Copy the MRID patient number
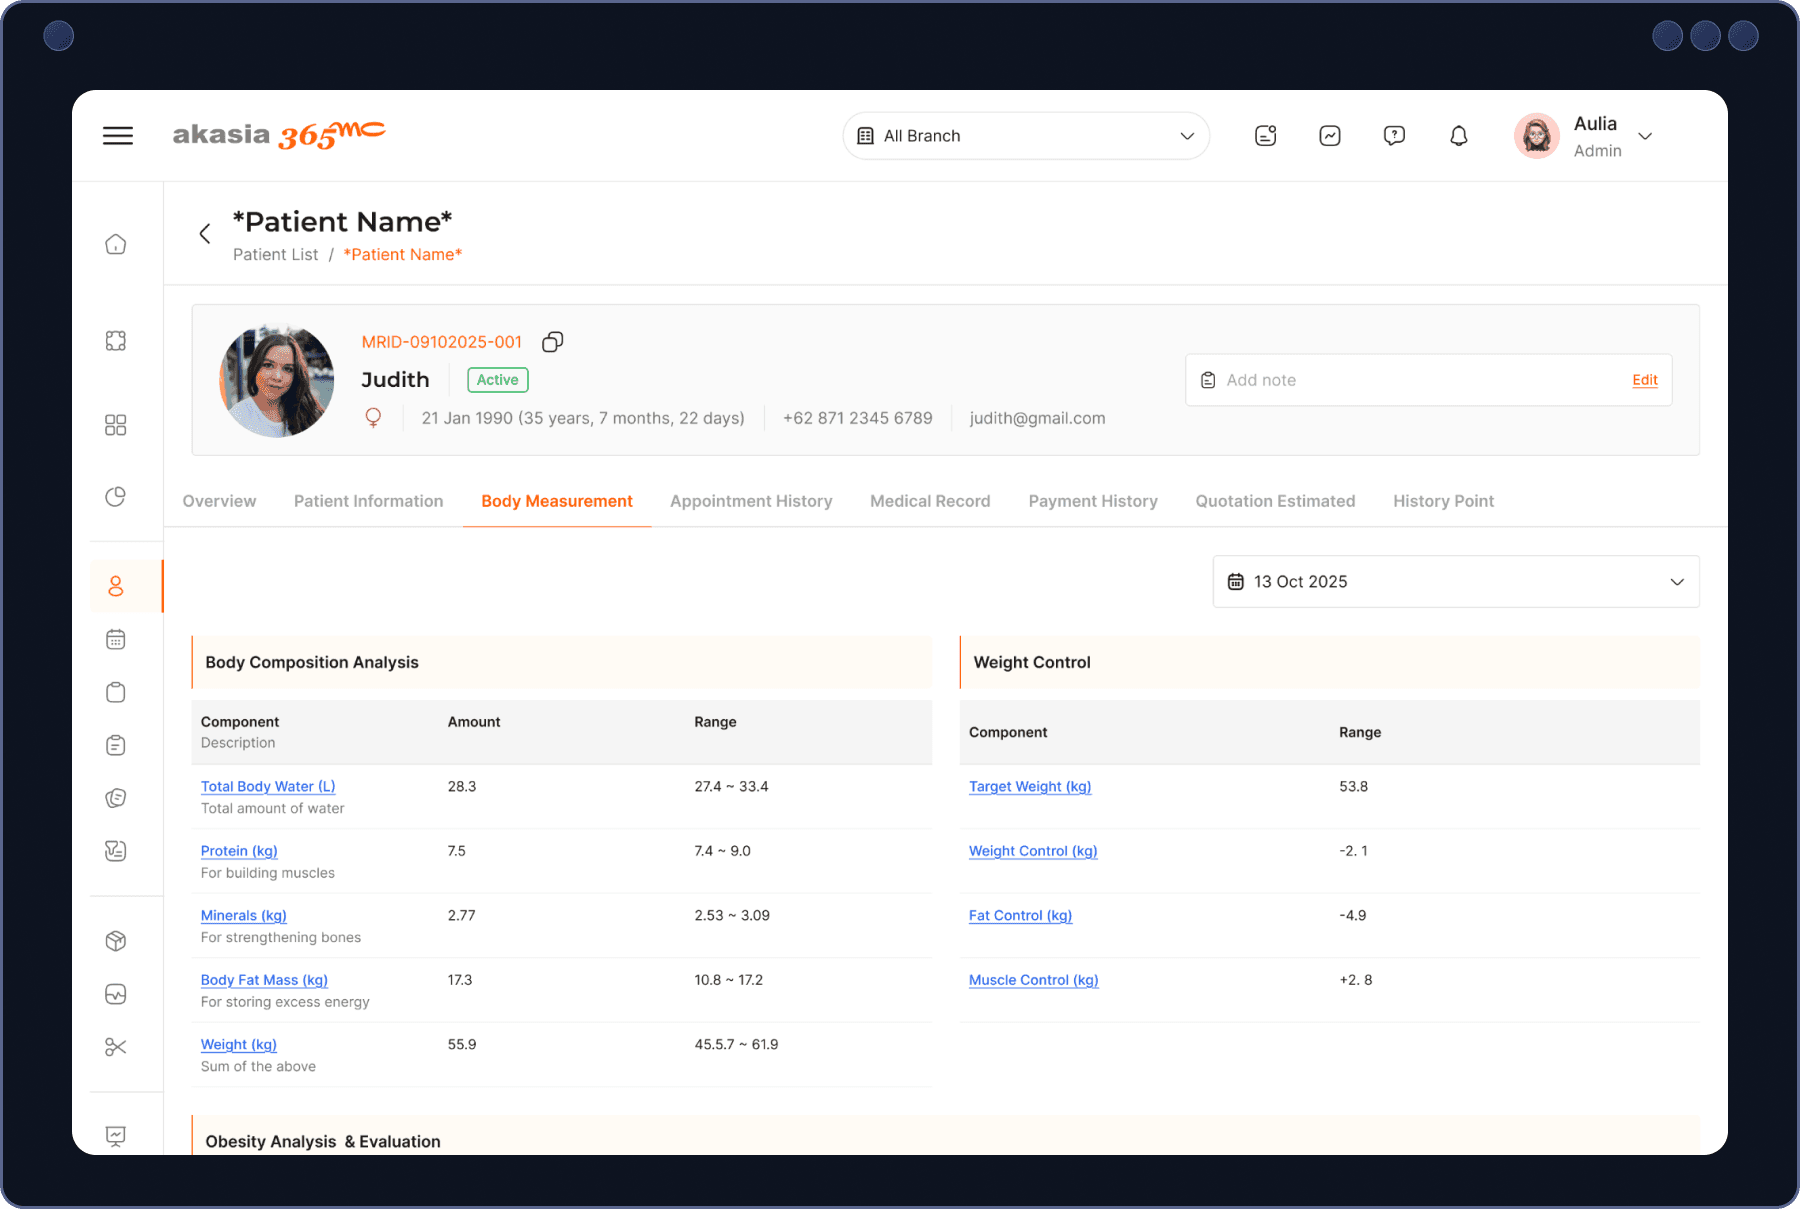 tap(552, 342)
